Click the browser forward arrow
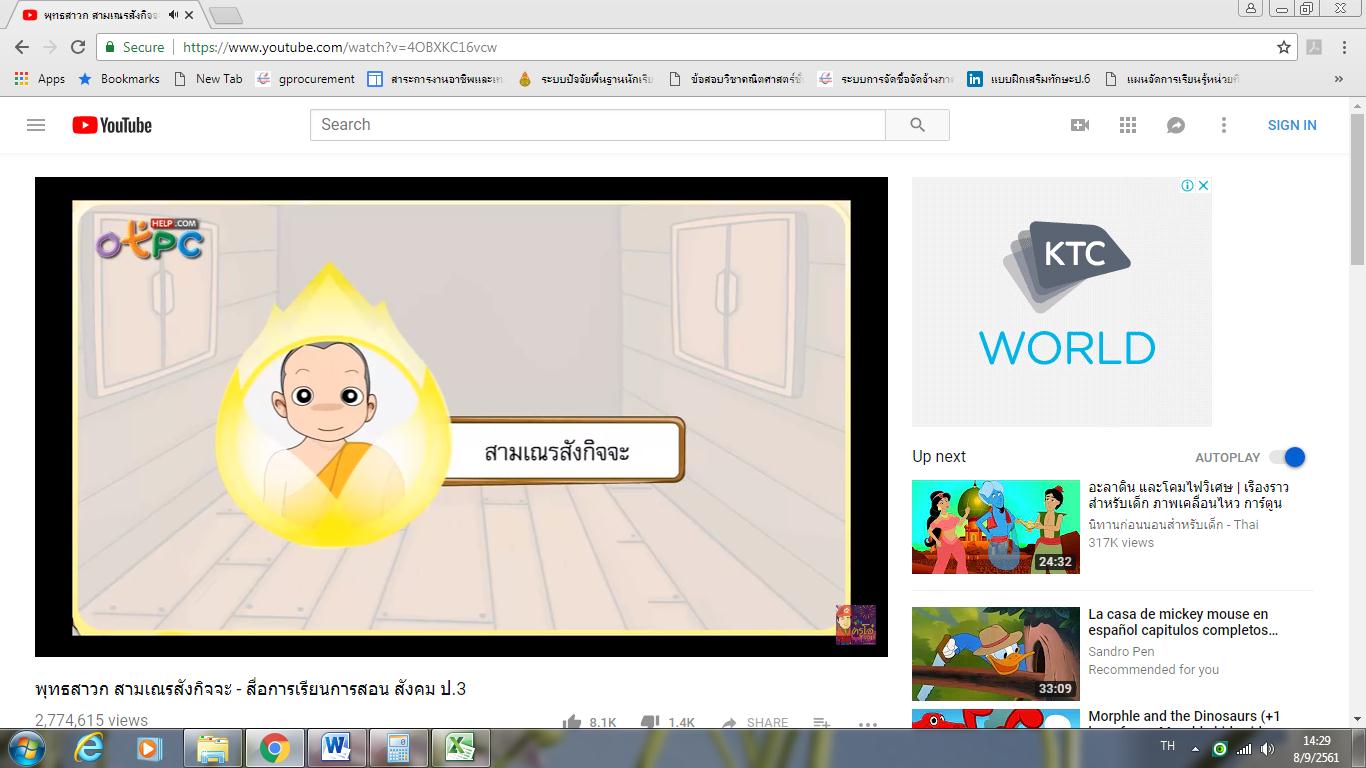Screen dimensions: 1366x768 tap(50, 47)
